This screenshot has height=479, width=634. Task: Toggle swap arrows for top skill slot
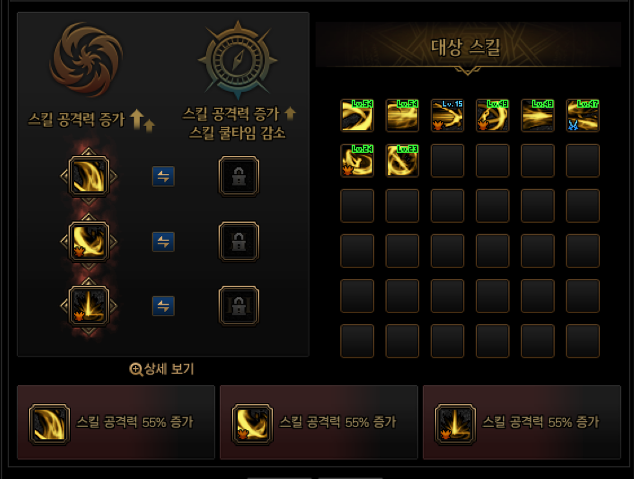163,176
